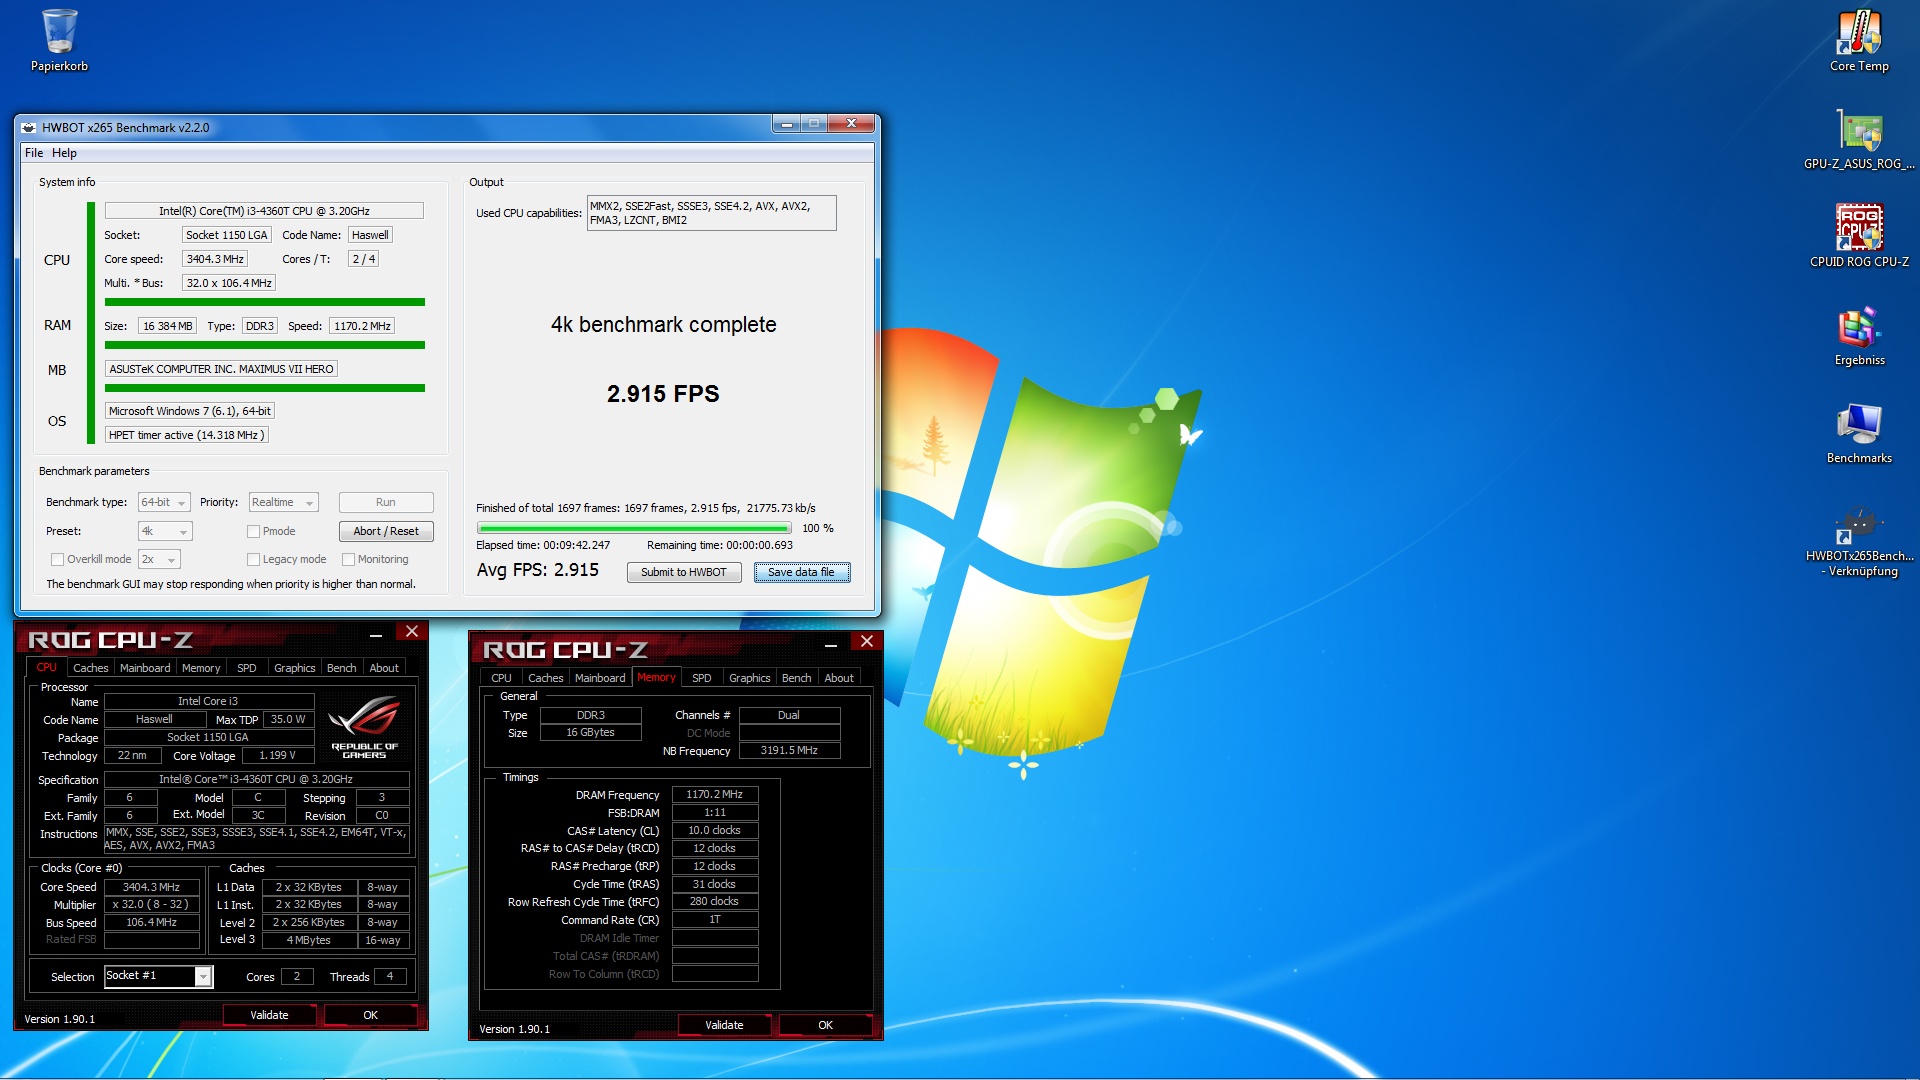Click the ASUSTeK MAXIMUS VII HERO field
Image resolution: width=1920 pixels, height=1080 pixels.
click(221, 369)
